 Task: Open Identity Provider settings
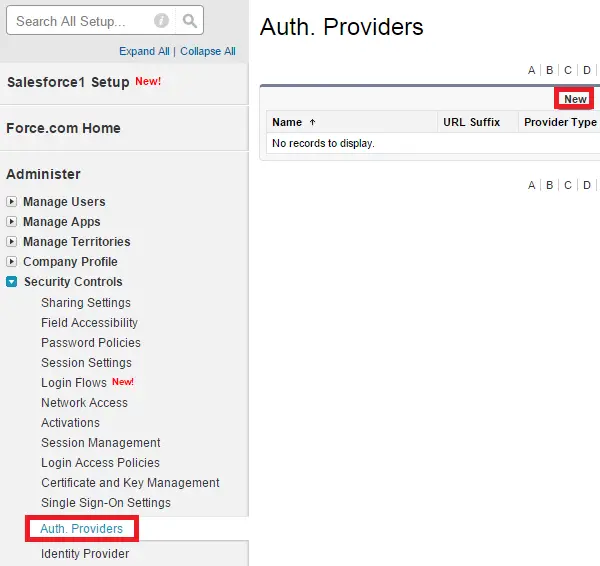(85, 554)
